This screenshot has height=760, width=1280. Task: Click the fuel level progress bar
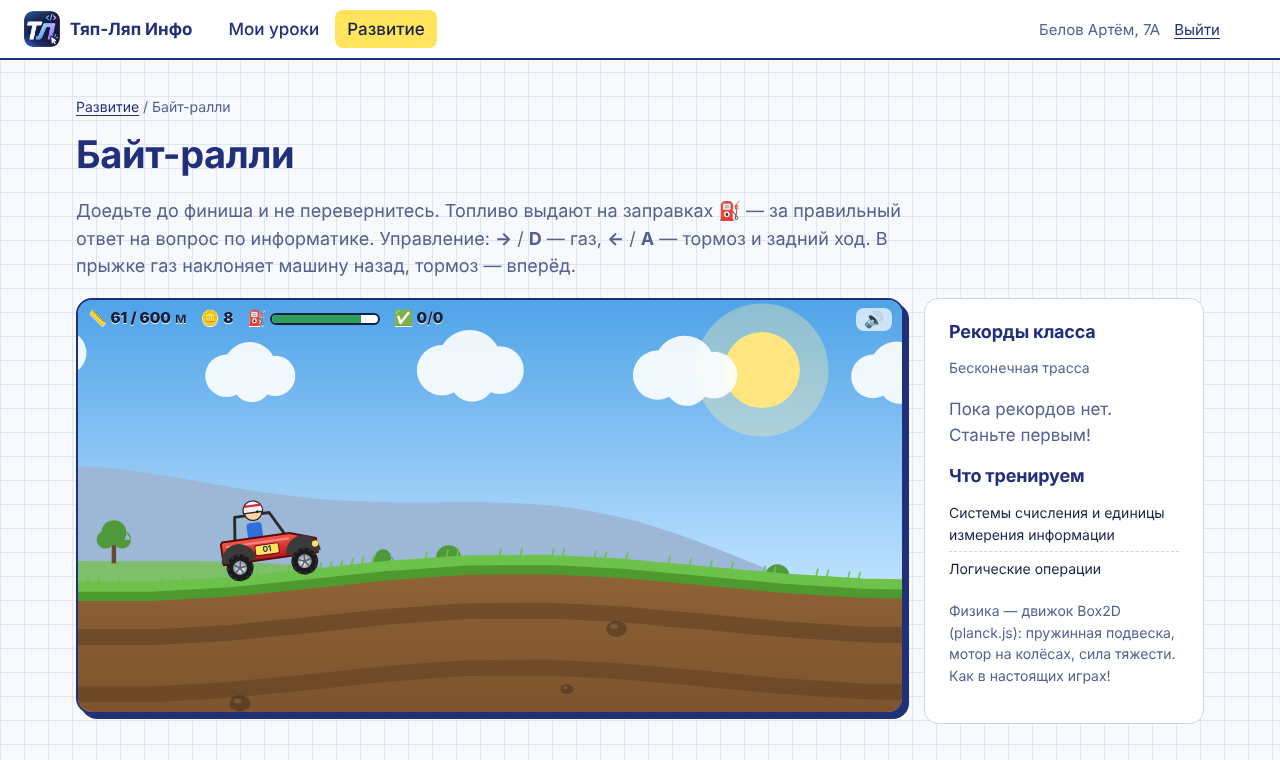325,319
